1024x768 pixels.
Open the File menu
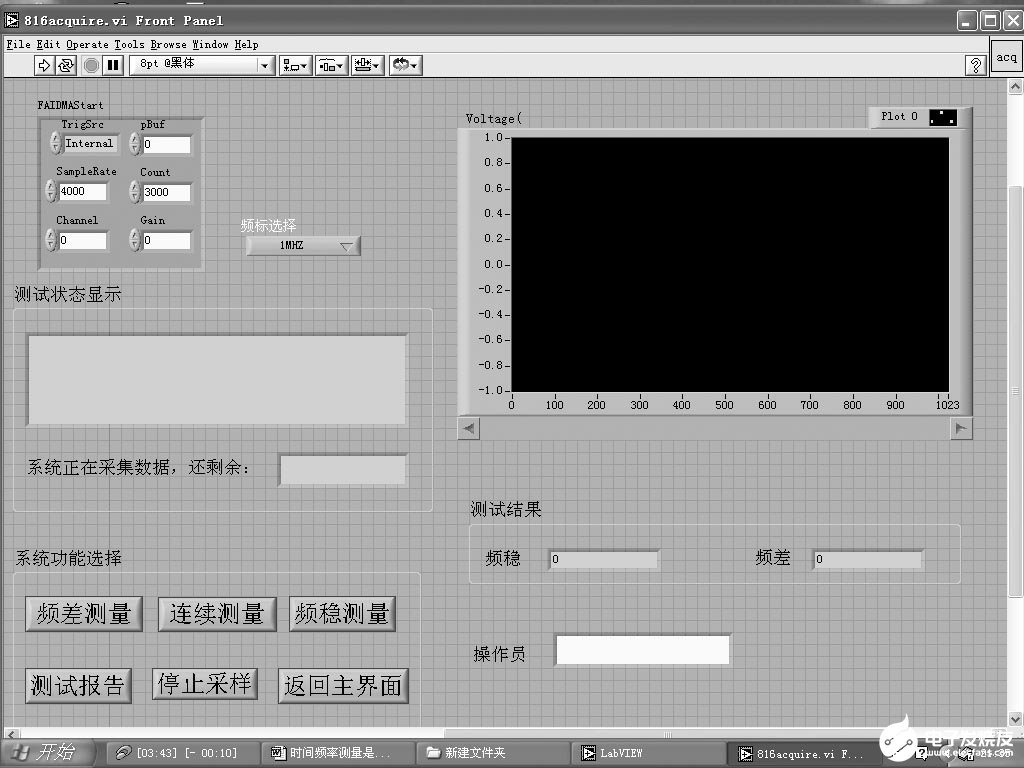(x=18, y=44)
